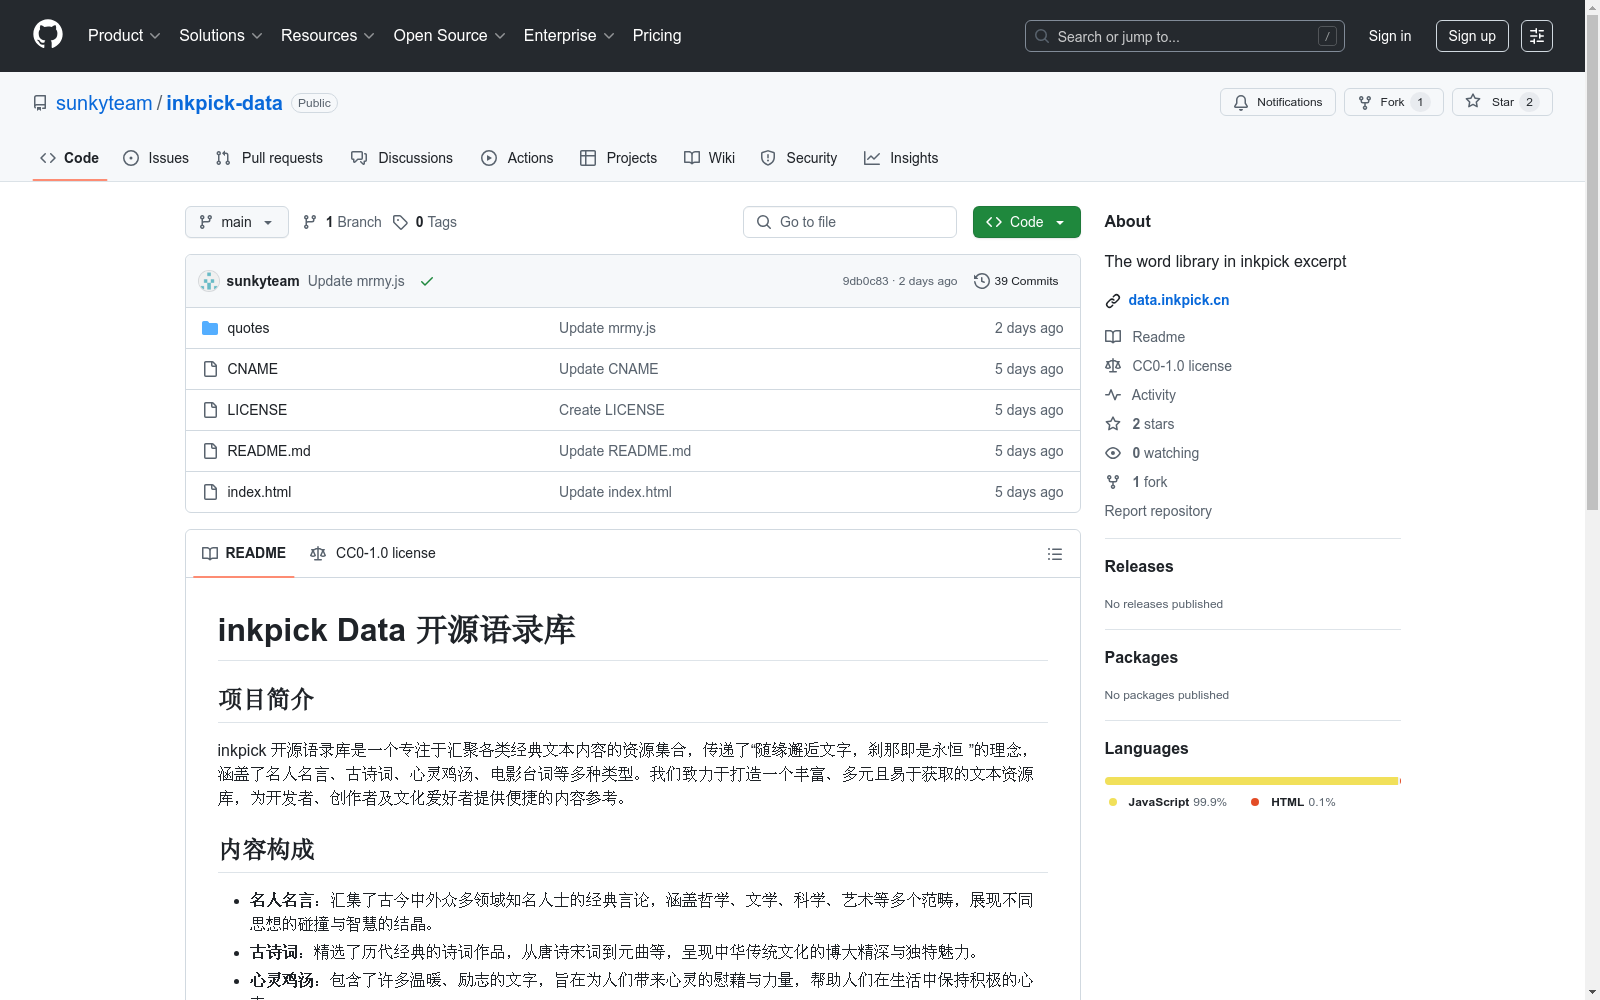Click HTML 0.1% language entry
1600x1000 pixels.
[1293, 802]
